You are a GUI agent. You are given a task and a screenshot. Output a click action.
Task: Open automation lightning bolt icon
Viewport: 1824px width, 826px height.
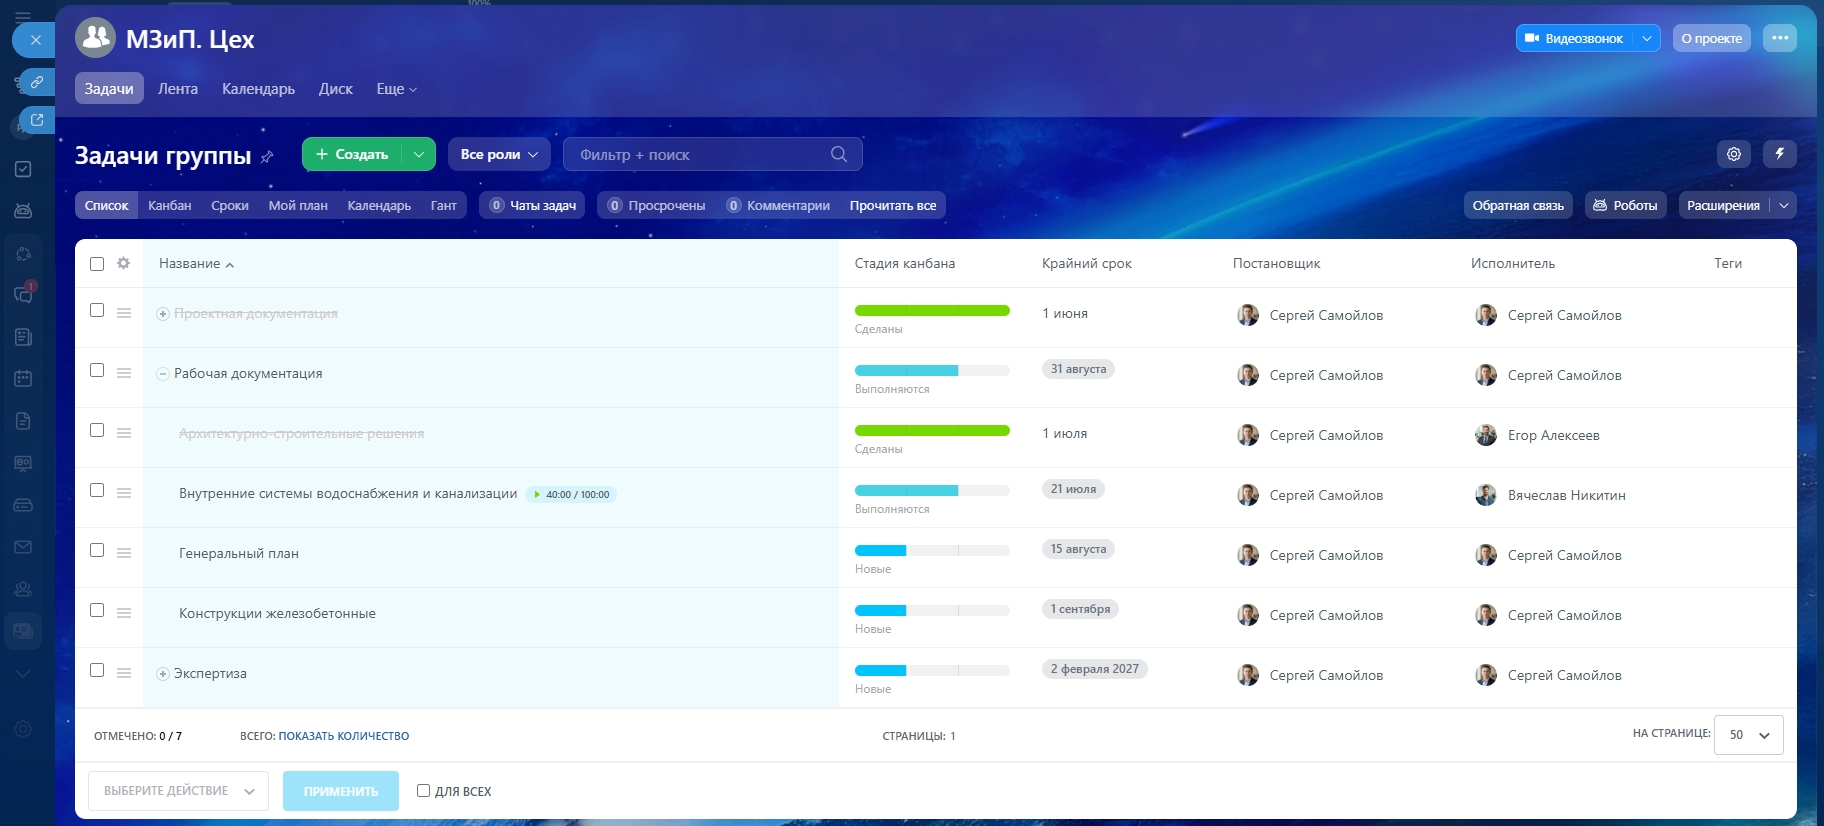(x=1780, y=154)
